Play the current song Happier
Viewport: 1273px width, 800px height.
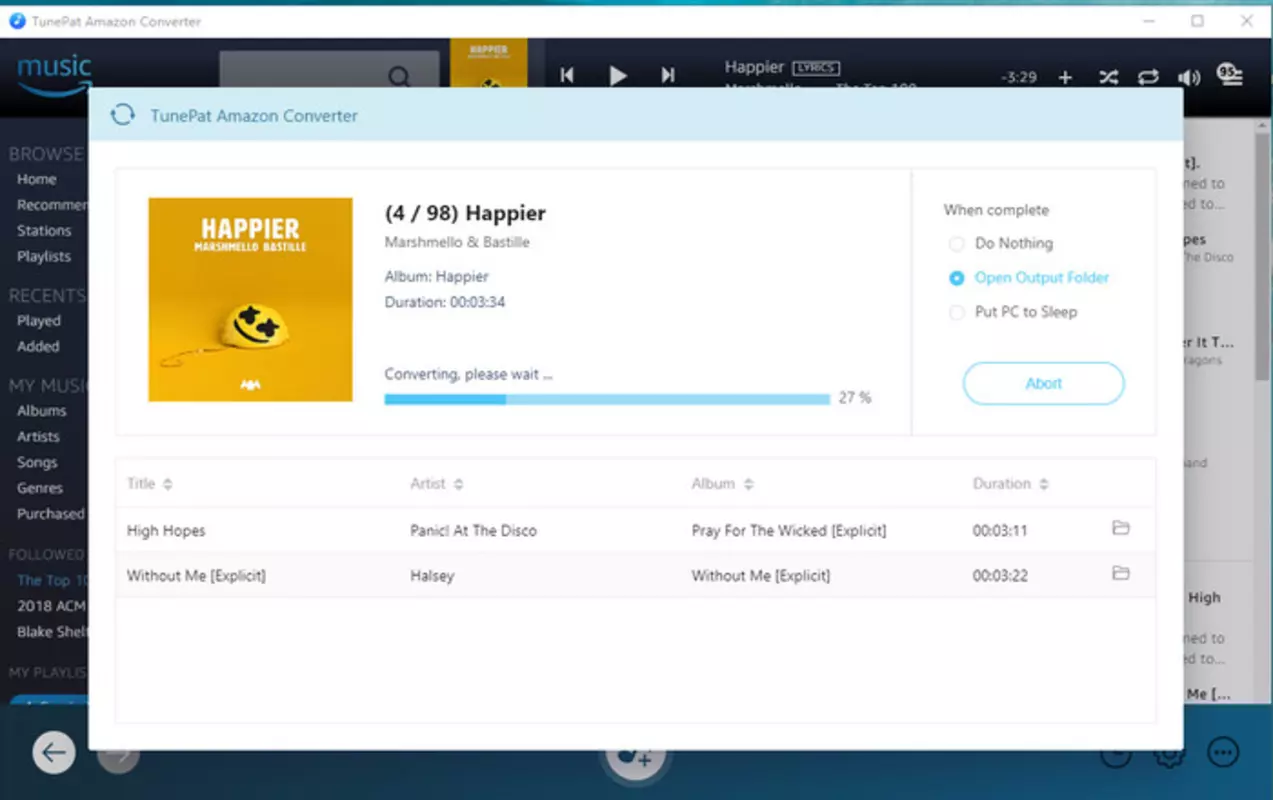(x=618, y=75)
